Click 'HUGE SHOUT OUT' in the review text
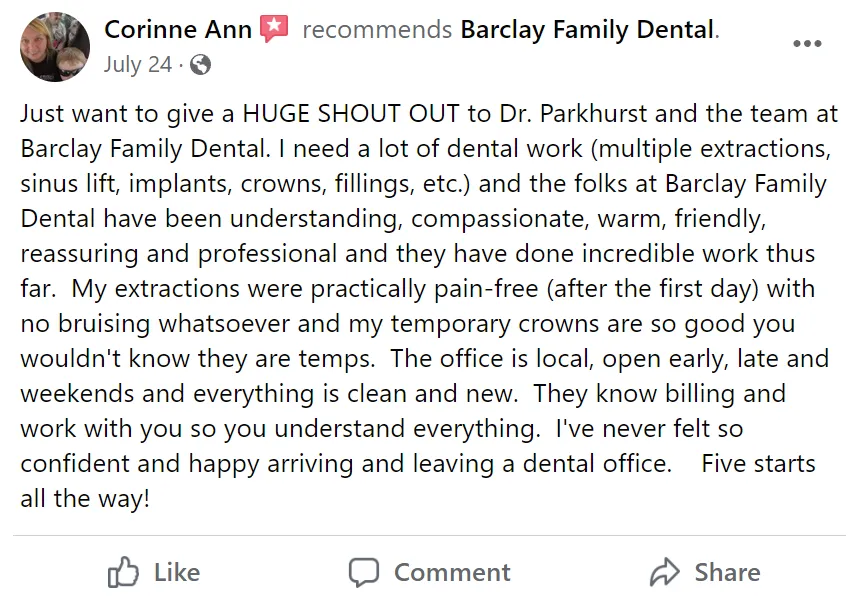This screenshot has height=613, width=861. click(351, 114)
